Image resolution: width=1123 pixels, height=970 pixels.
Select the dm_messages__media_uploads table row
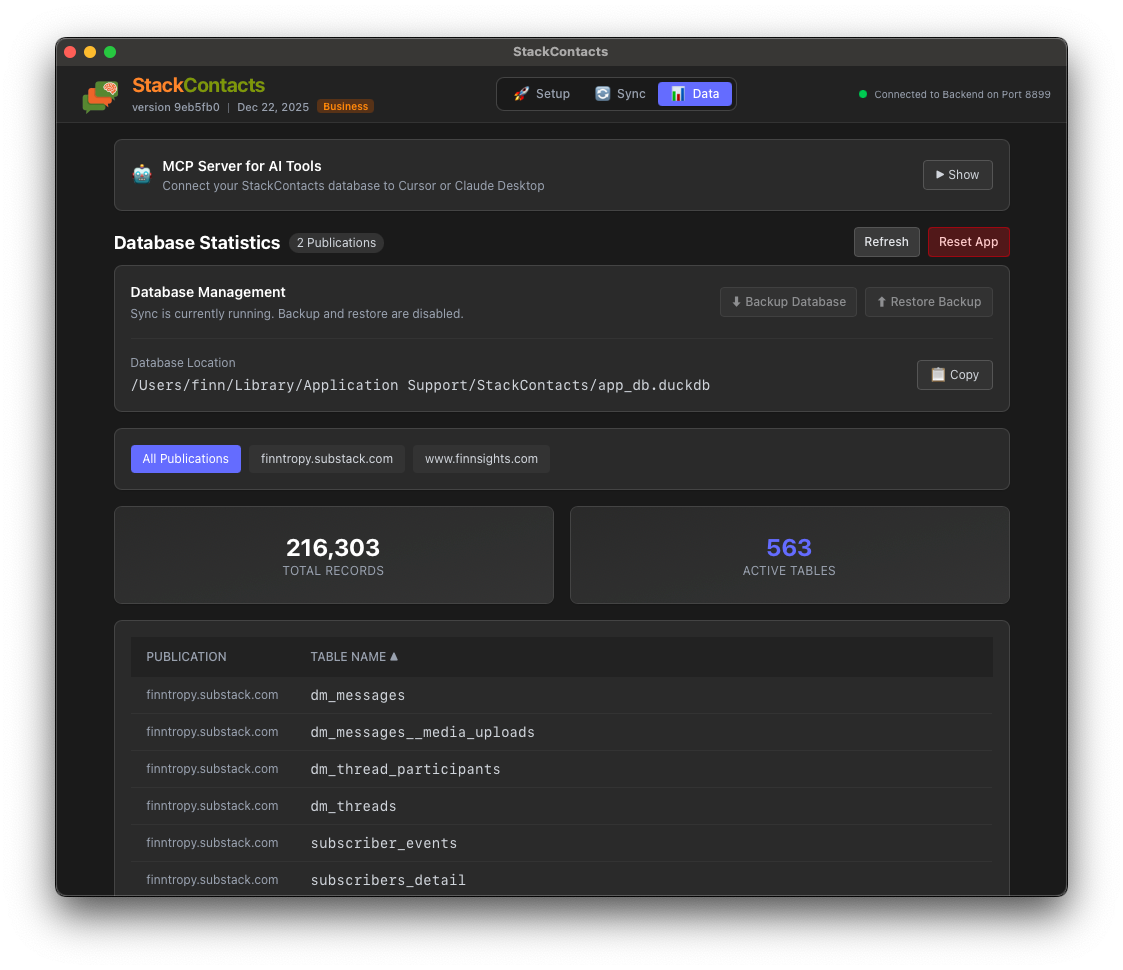(x=562, y=732)
